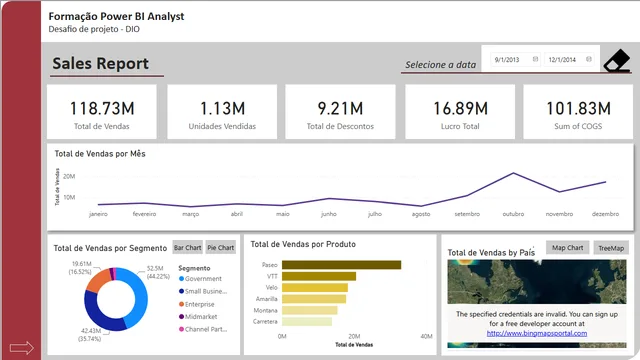Select the Velo product bar

pos(315,287)
